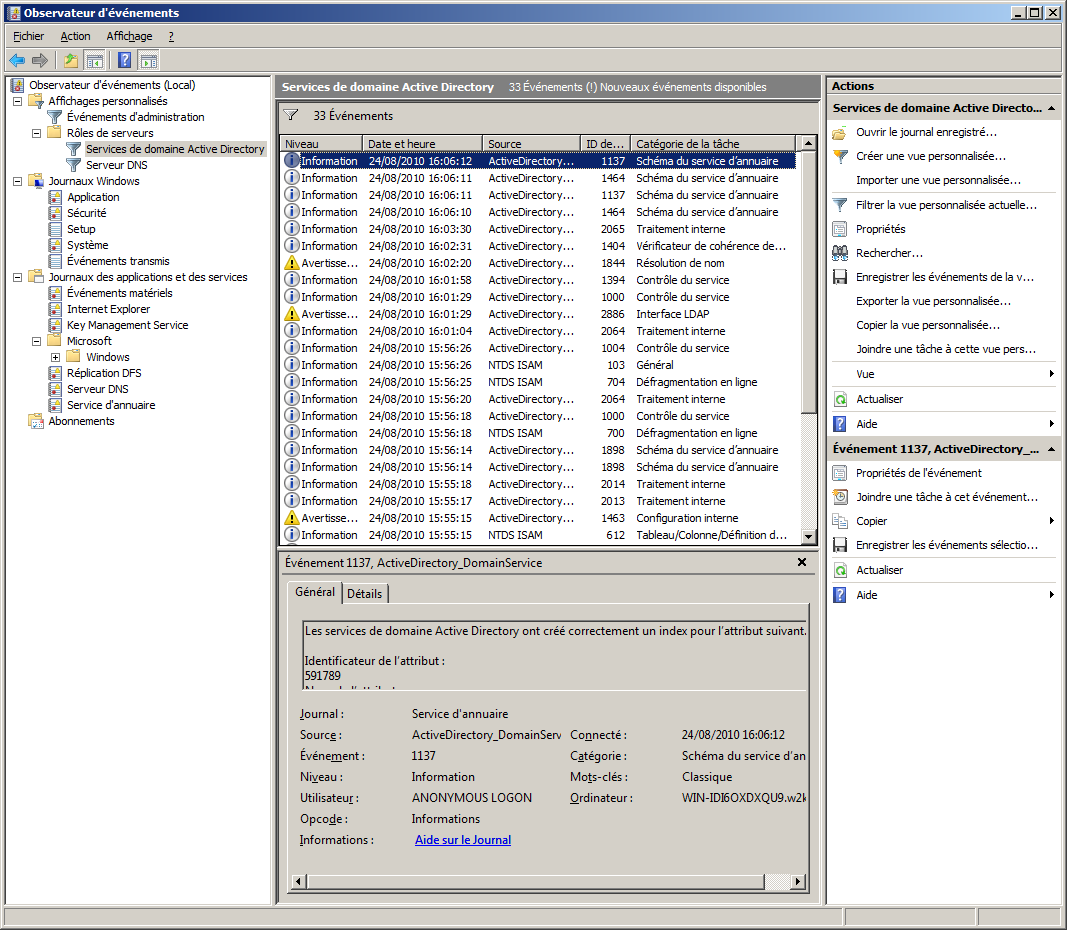Click 'Aide sur le Journal' link

point(462,840)
